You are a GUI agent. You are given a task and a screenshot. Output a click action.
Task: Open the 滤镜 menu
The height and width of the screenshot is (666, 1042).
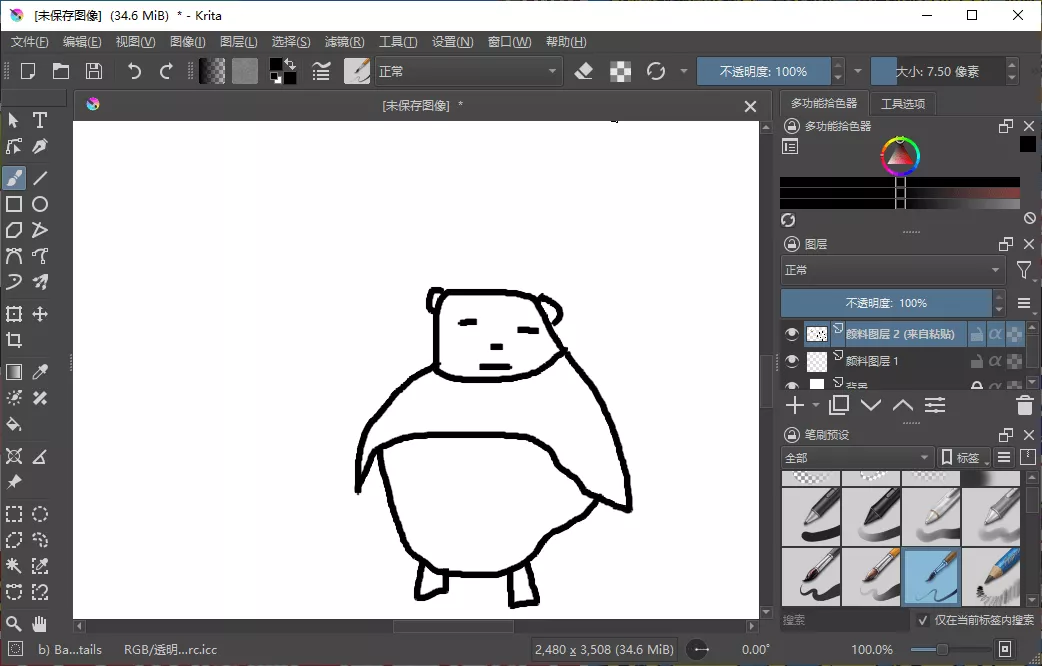click(x=344, y=41)
